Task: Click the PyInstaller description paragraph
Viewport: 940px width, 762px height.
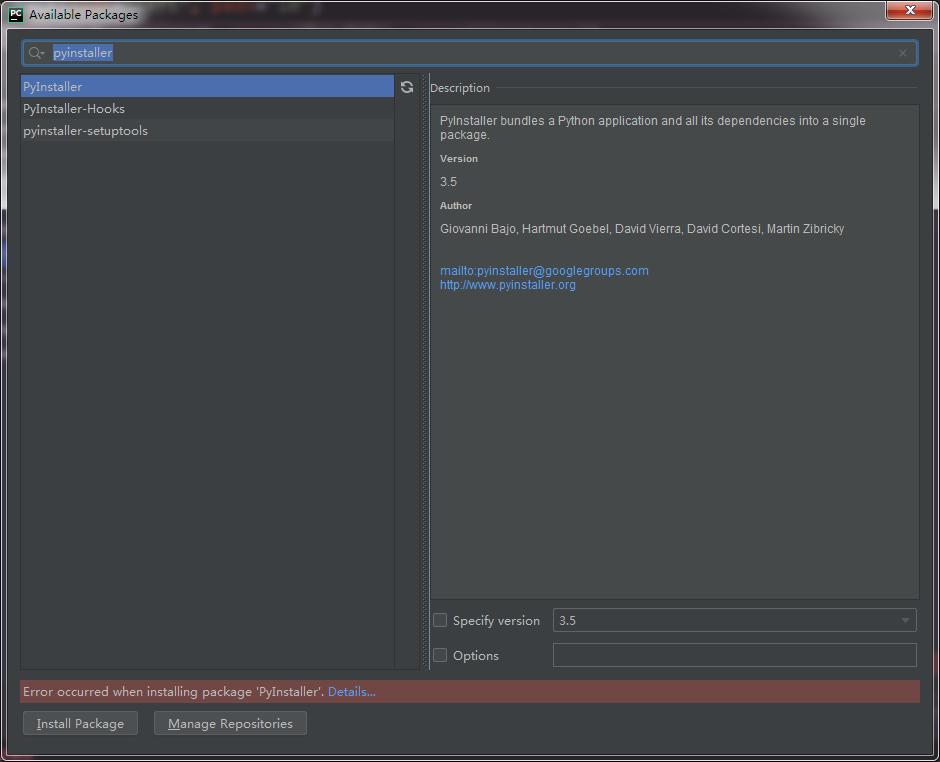Action: [x=653, y=128]
